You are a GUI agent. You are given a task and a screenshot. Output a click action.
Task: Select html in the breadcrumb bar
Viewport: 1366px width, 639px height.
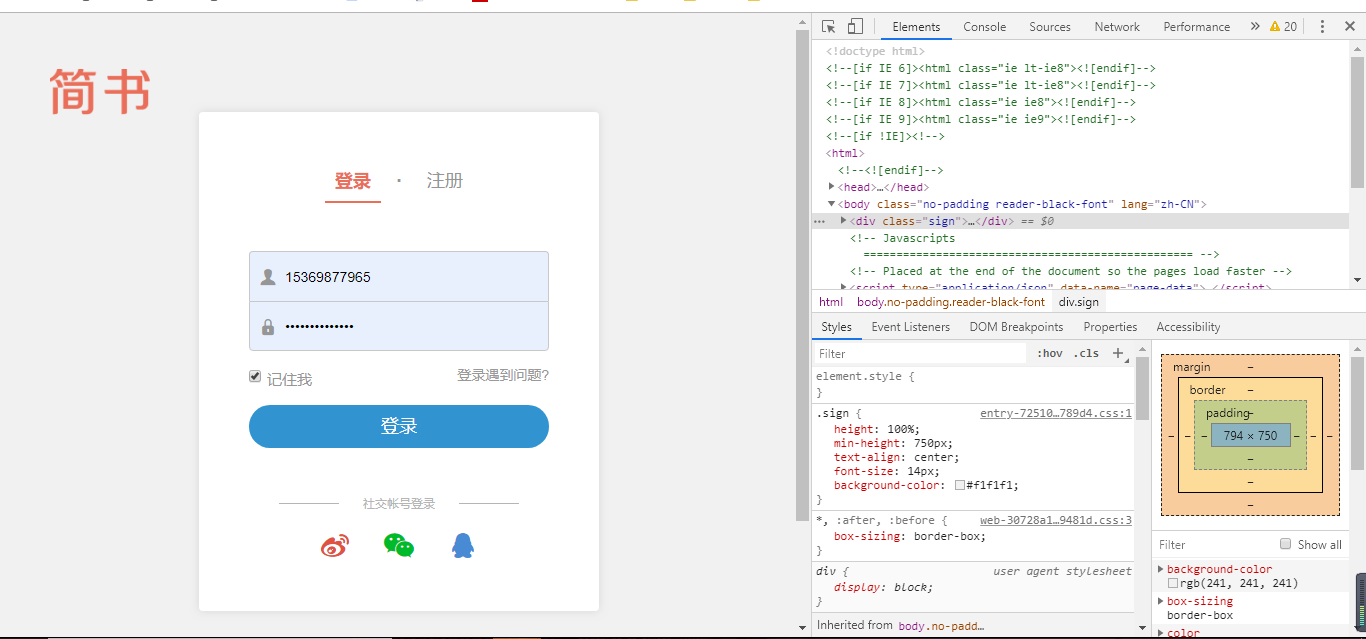coord(831,302)
